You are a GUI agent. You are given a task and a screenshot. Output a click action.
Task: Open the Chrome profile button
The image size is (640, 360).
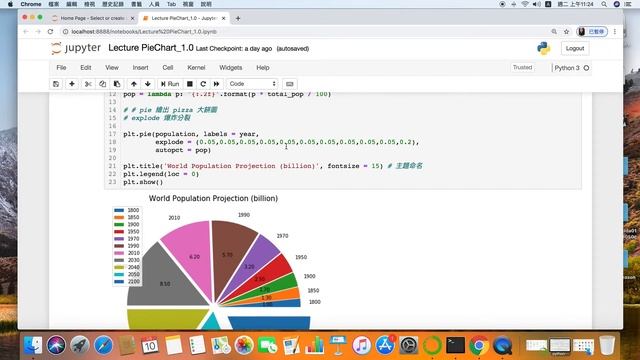(x=592, y=31)
